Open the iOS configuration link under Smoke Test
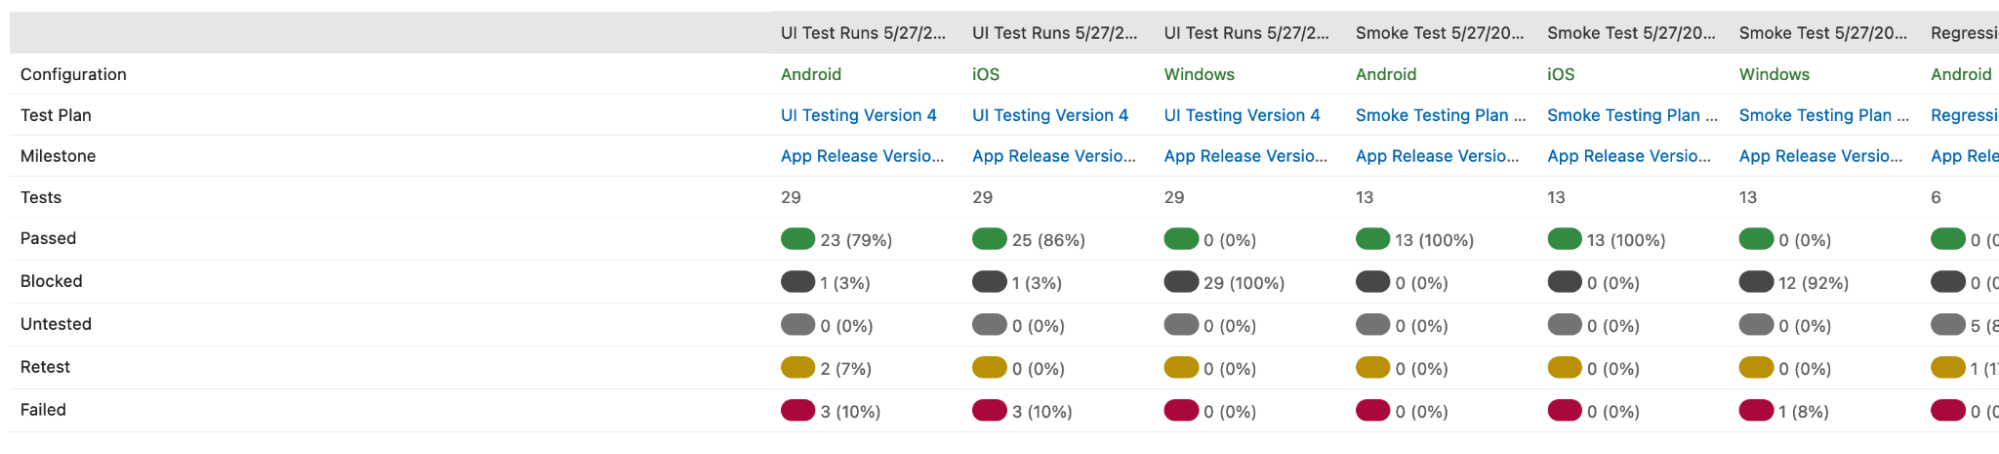This screenshot has height=454, width=1999. click(x=1560, y=74)
